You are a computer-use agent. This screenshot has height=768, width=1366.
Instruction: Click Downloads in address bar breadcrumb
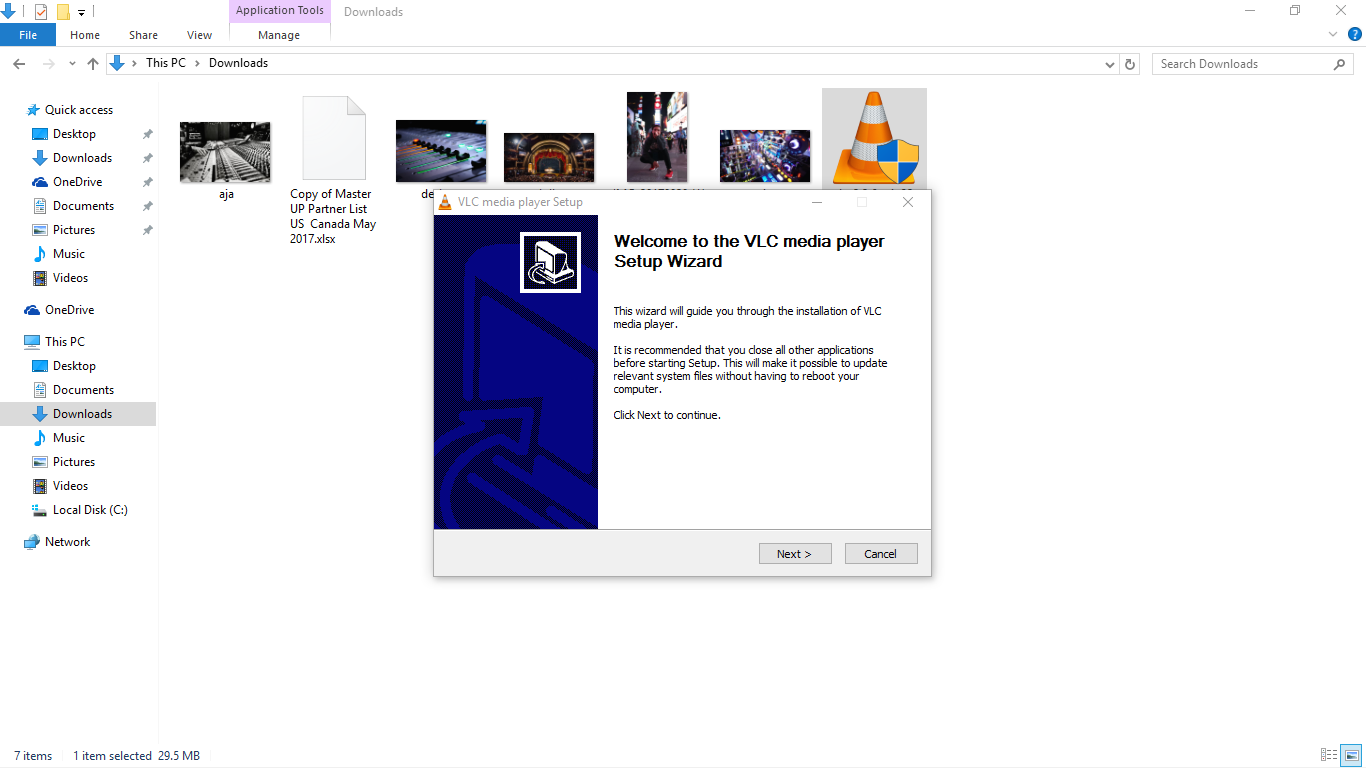(238, 63)
